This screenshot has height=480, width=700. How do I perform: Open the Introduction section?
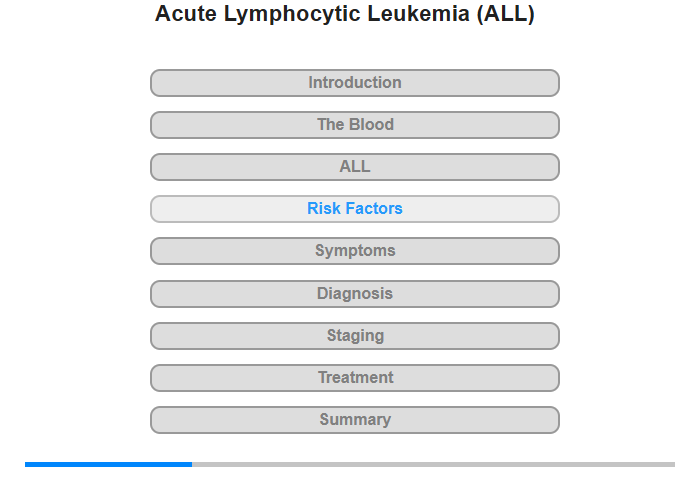355,83
